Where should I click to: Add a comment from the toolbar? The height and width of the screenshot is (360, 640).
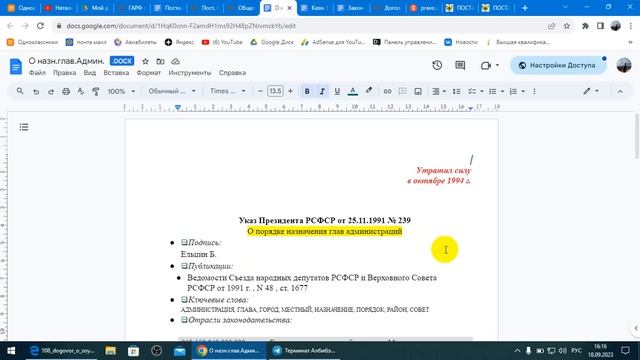click(402, 91)
